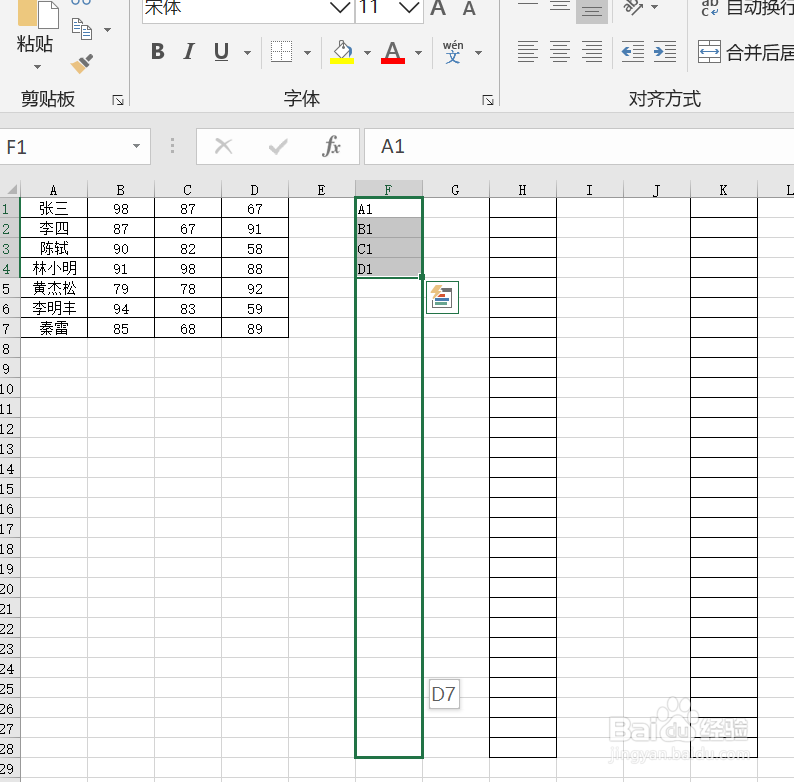Open the font name dropdown
This screenshot has height=782, width=794.
(x=340, y=8)
